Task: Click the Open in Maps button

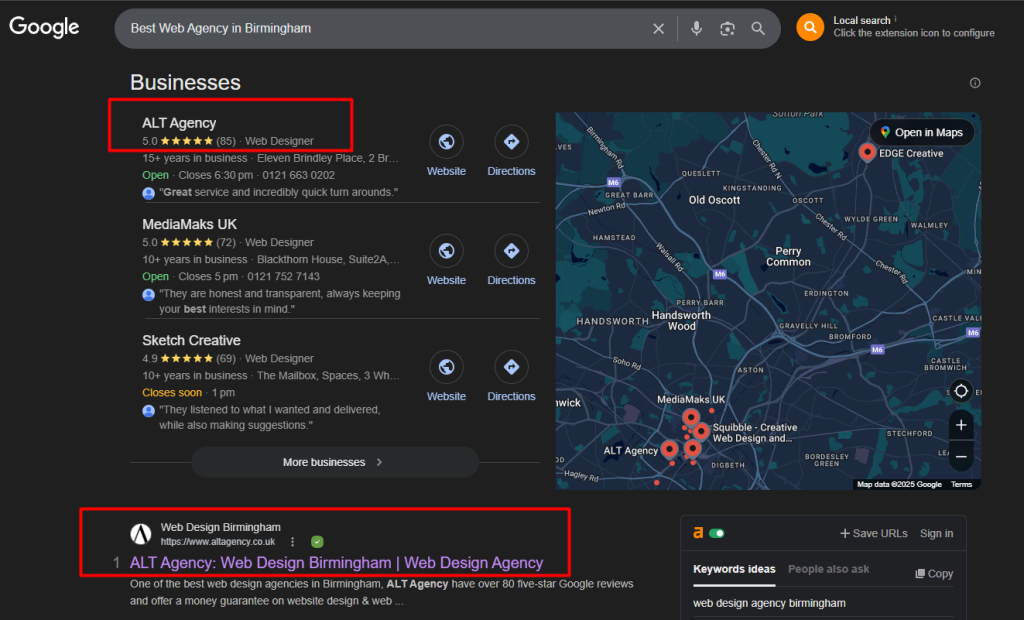Action: point(921,132)
